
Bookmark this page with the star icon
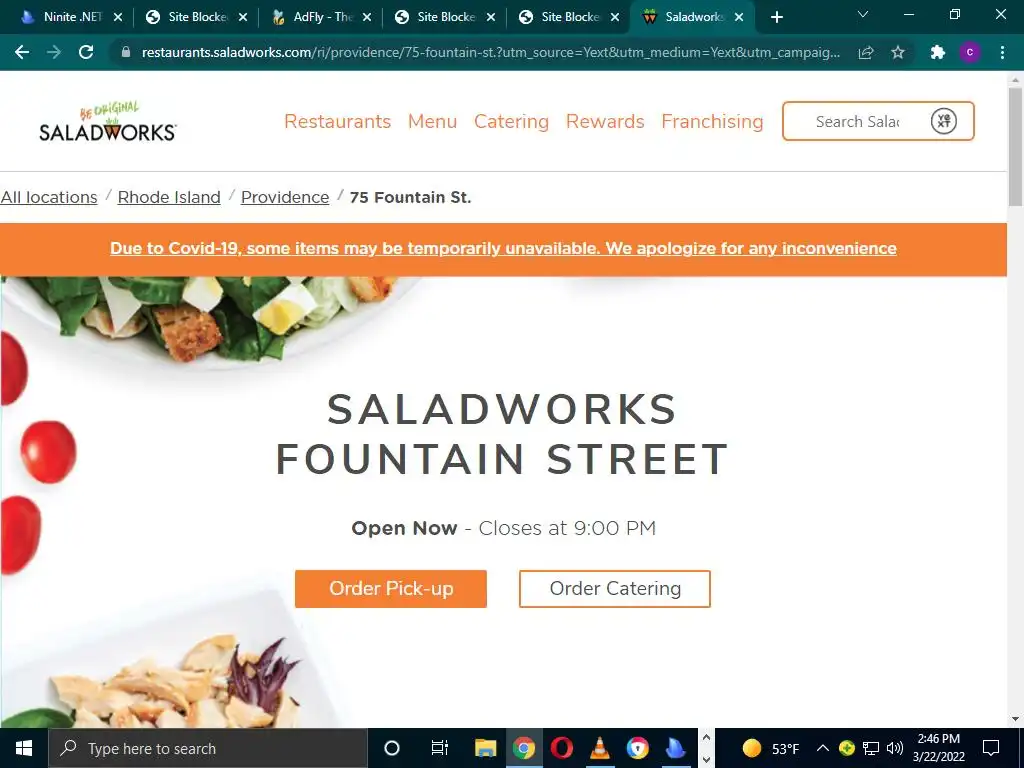(x=898, y=52)
